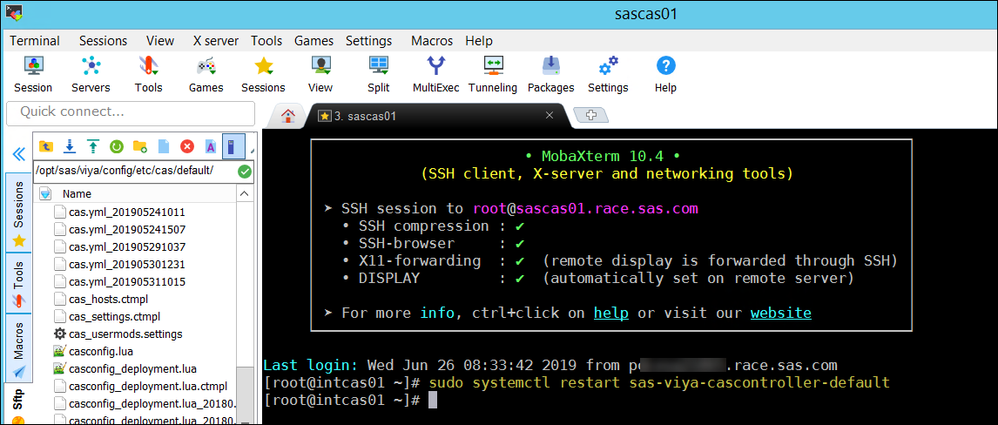Open the Sessions star toolbar button
Image resolution: width=998 pixels, height=425 pixels.
tap(263, 74)
